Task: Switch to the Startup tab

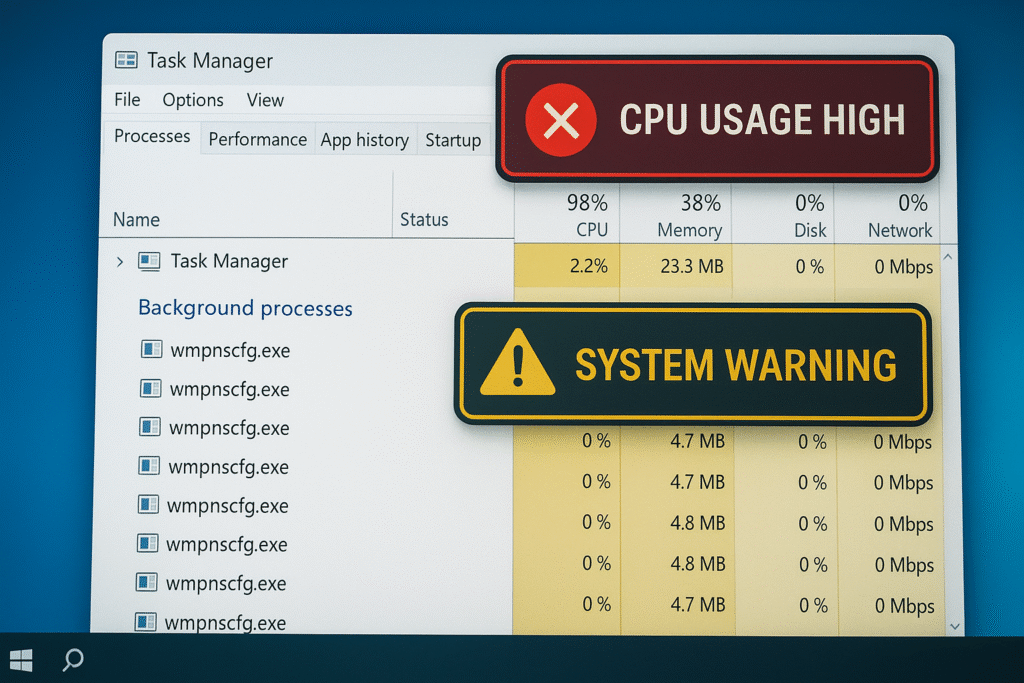Action: (453, 140)
